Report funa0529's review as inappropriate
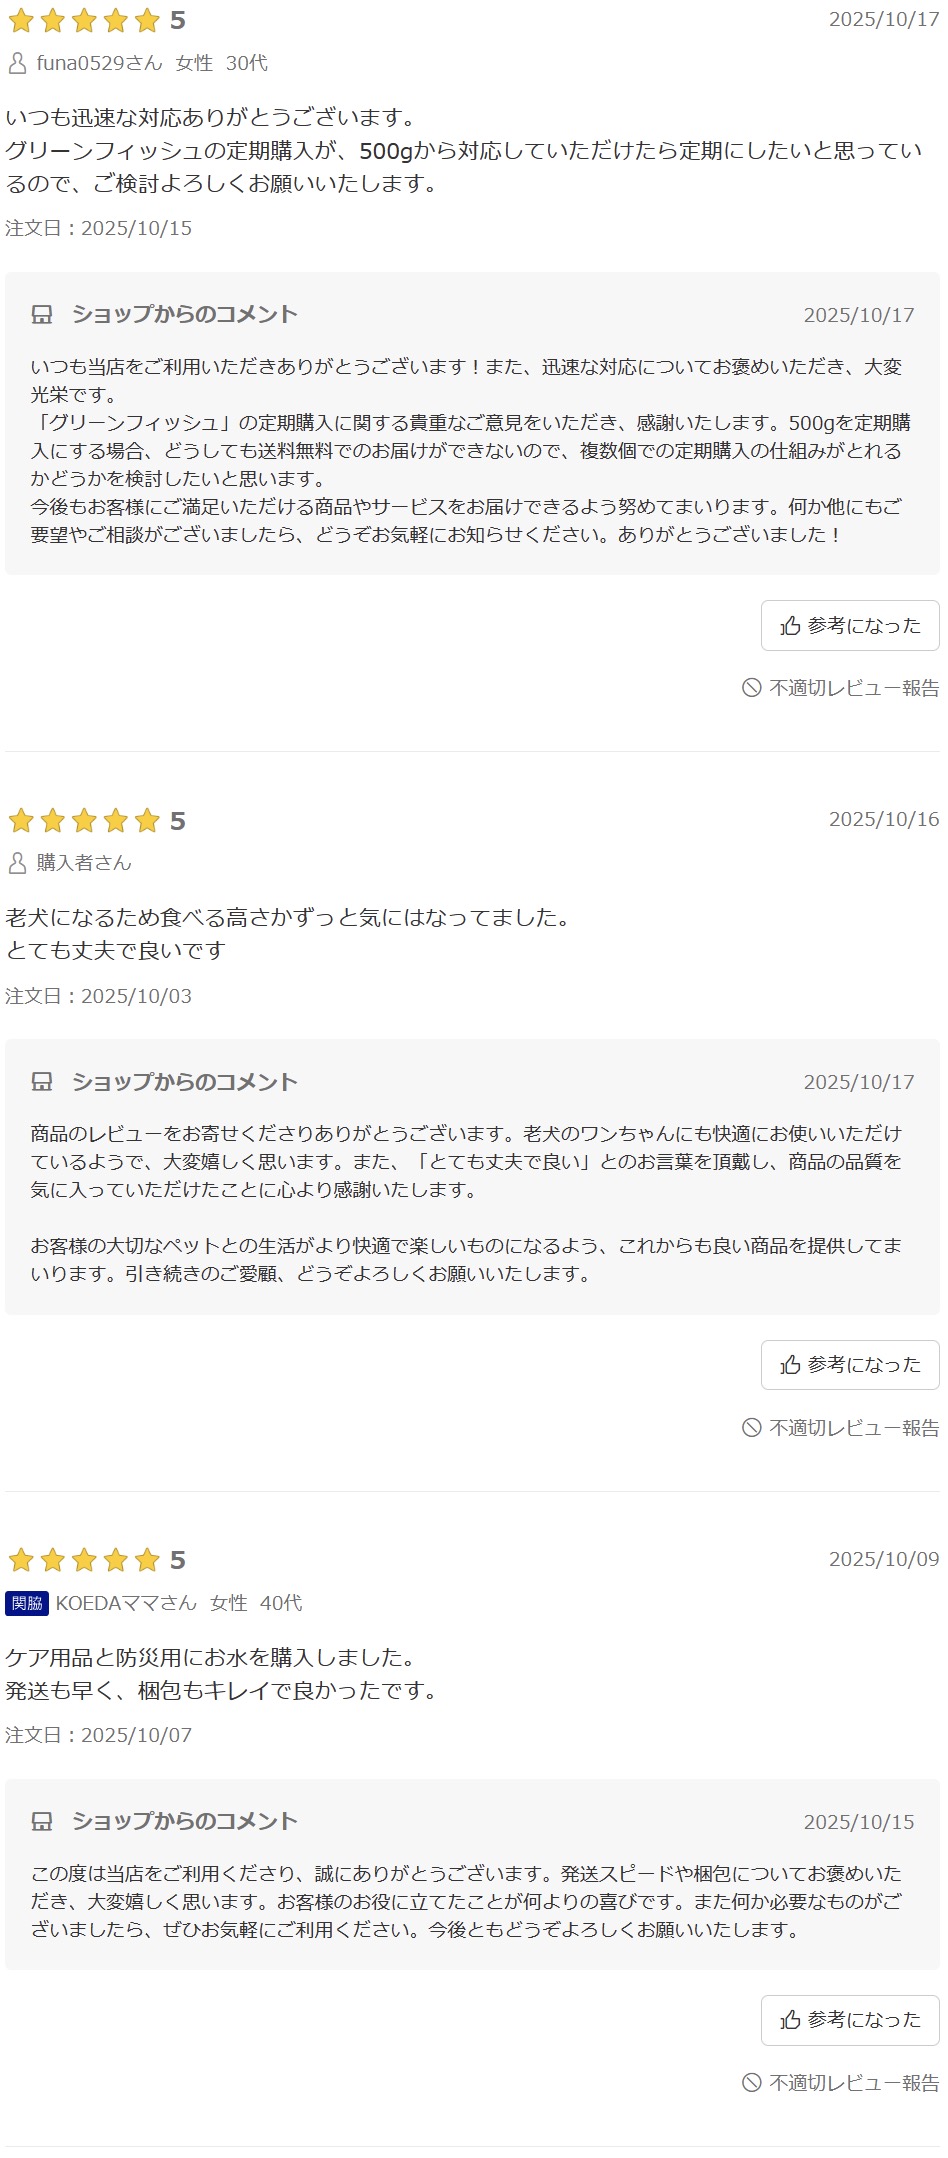This screenshot has width=948, height=2158. 841,688
